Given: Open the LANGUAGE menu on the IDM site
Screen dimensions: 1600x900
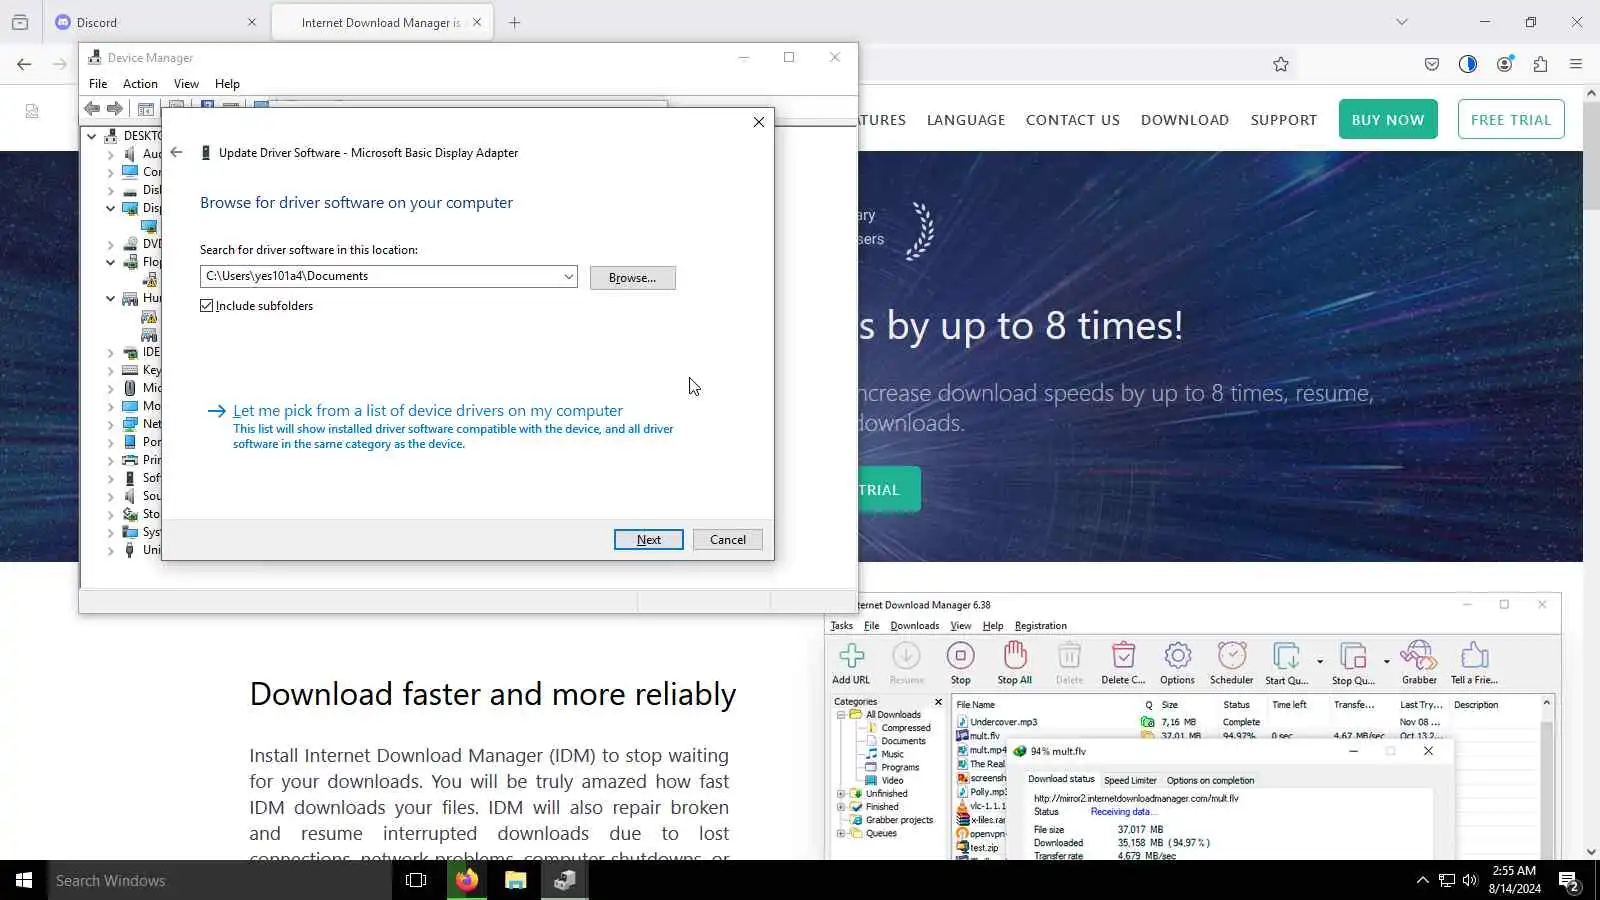Looking at the screenshot, I should [966, 120].
